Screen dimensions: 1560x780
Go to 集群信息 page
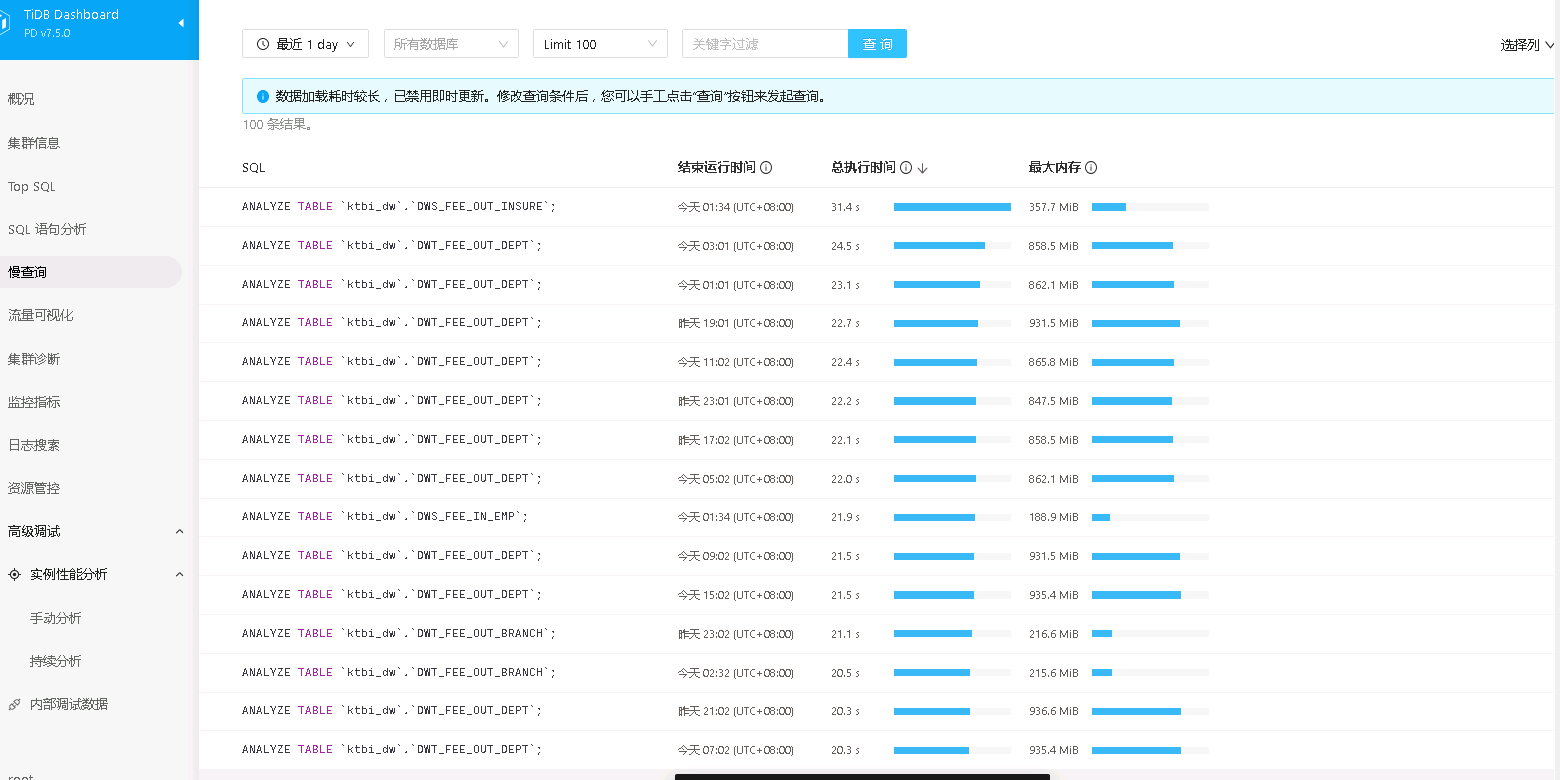point(34,143)
